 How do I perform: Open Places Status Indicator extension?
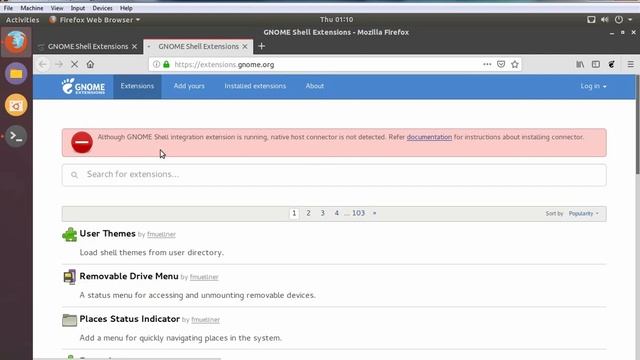(129, 319)
